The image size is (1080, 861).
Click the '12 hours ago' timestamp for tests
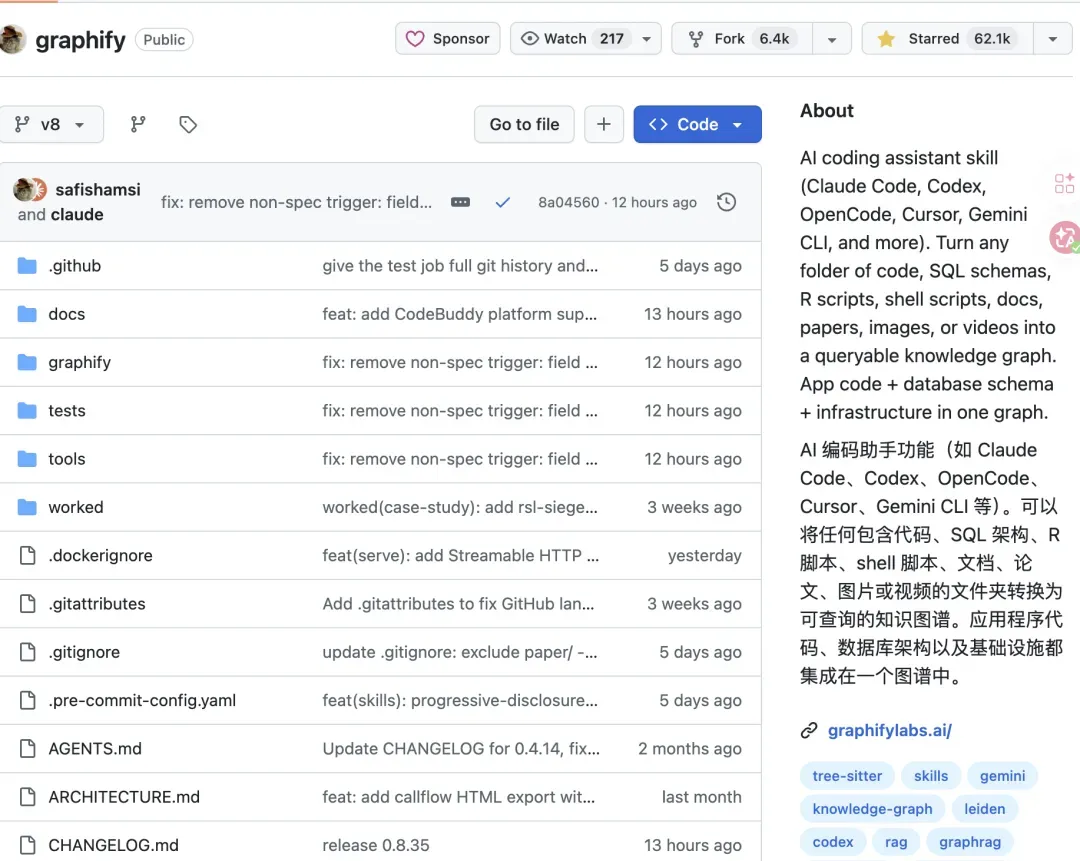coord(692,411)
